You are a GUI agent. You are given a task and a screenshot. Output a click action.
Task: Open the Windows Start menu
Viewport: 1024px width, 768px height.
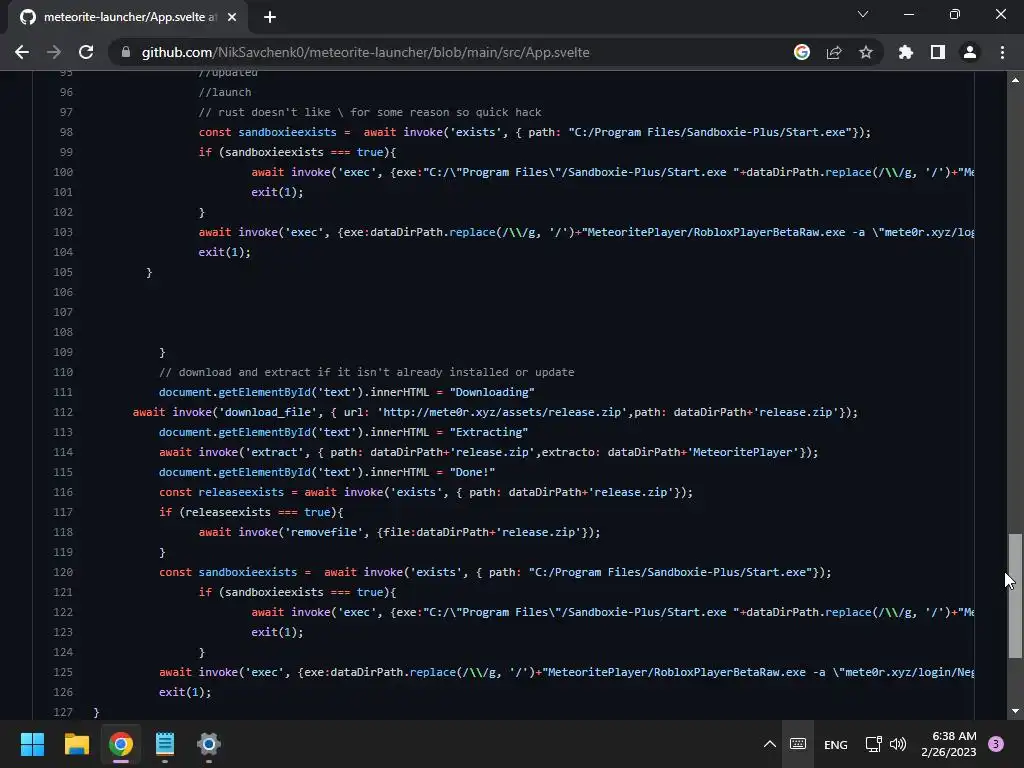pyautogui.click(x=32, y=744)
